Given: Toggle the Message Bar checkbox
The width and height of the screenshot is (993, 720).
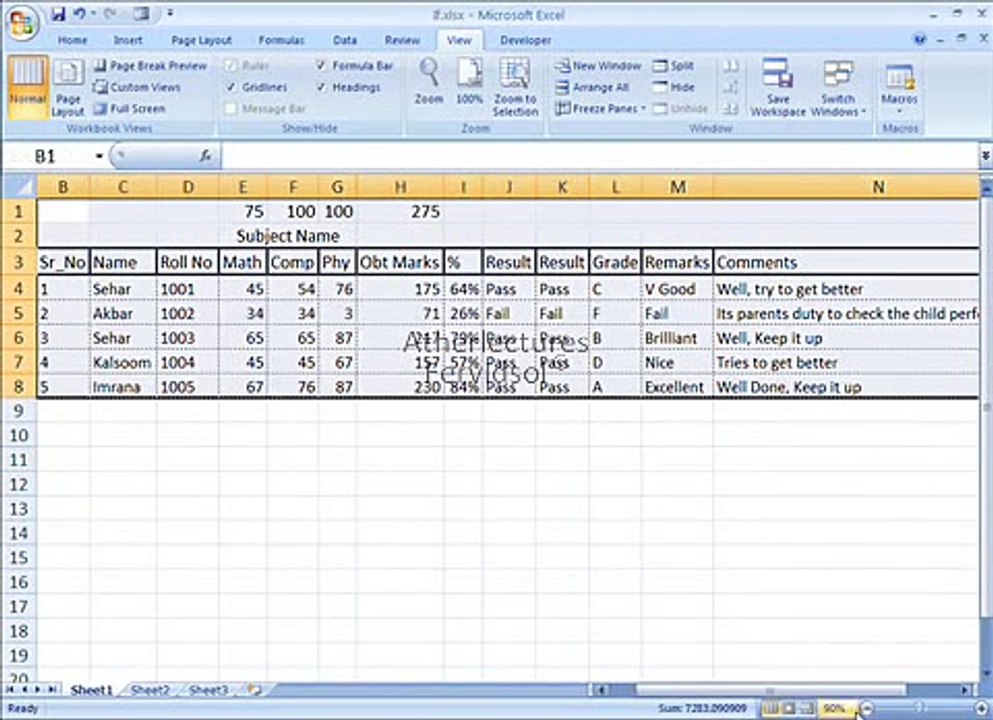Looking at the screenshot, I should tap(231, 108).
